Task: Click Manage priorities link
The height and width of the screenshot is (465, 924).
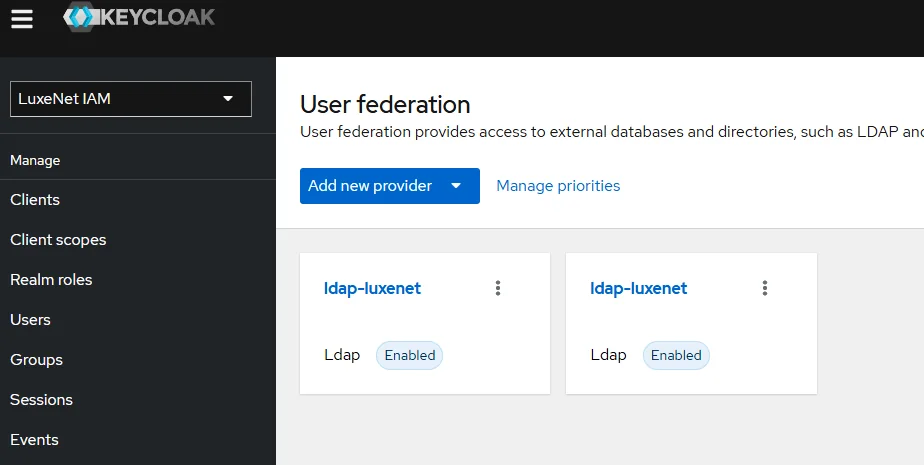Action: pyautogui.click(x=558, y=186)
